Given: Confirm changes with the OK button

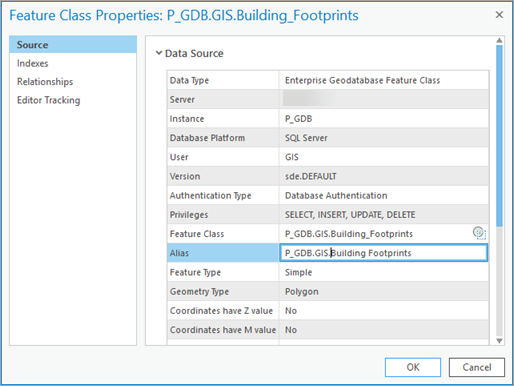Looking at the screenshot, I should coord(413,367).
